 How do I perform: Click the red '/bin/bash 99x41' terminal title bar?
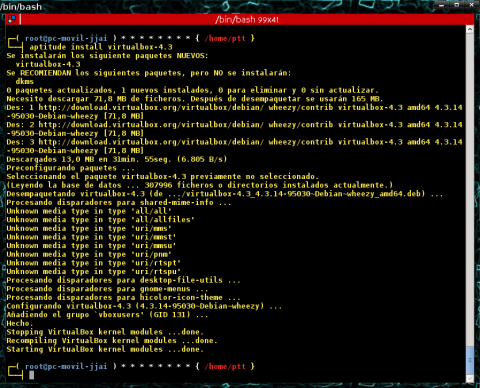[x=247, y=20]
